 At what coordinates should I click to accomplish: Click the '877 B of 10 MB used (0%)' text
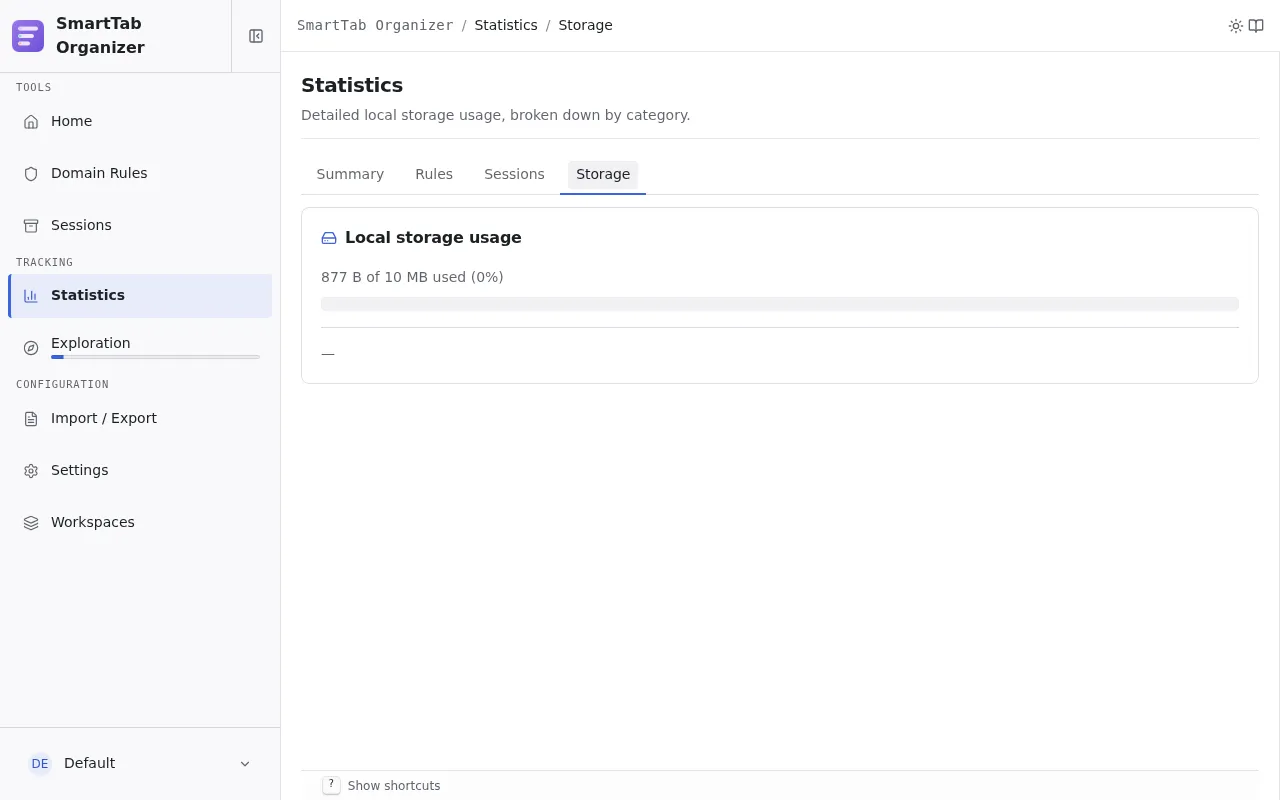click(x=412, y=277)
